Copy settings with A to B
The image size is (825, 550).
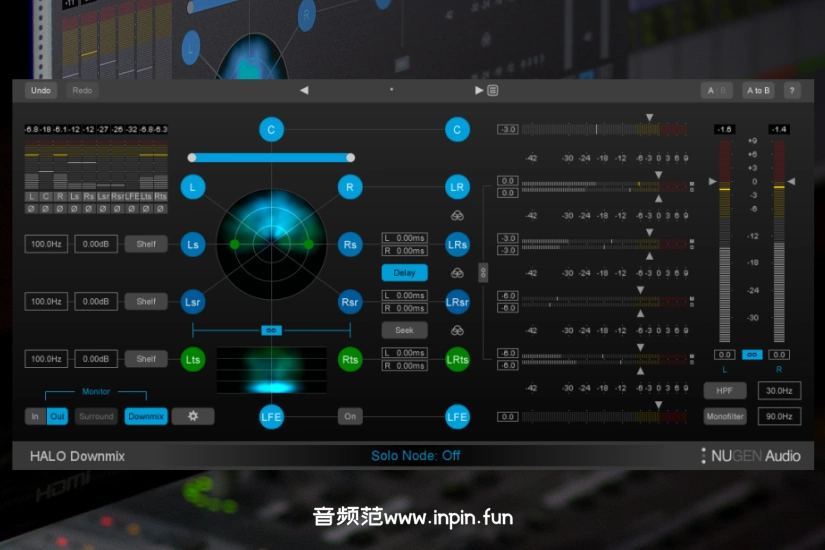tap(758, 91)
